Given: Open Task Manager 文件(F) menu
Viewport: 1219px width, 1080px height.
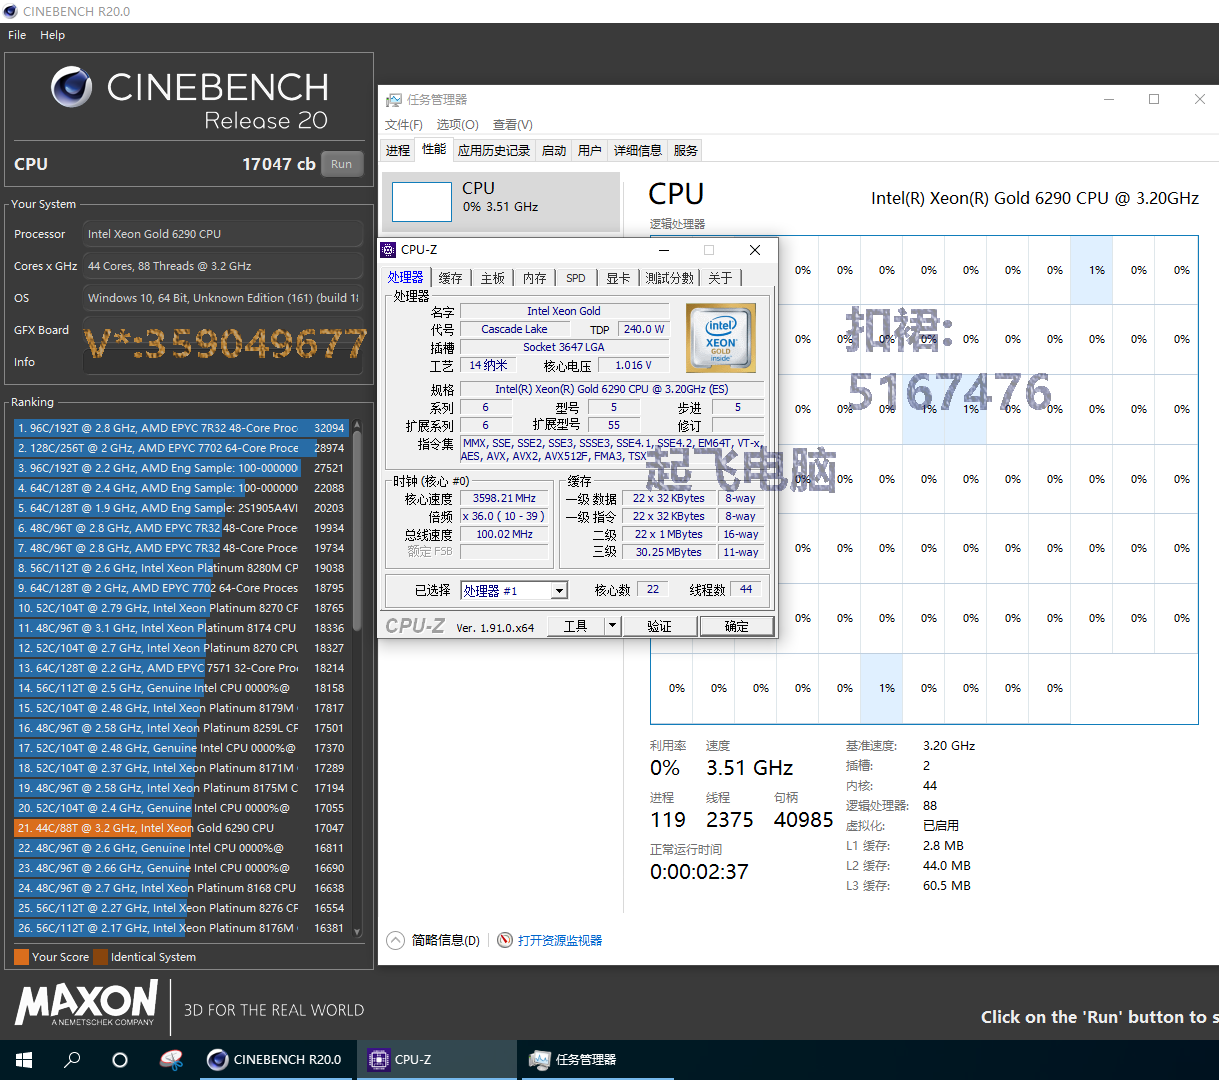Looking at the screenshot, I should [x=404, y=125].
